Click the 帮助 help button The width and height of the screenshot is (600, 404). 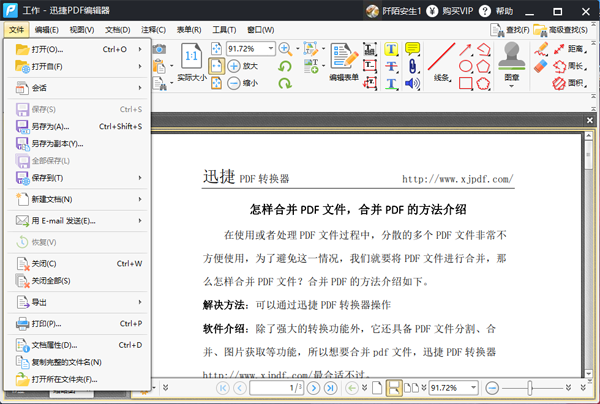click(x=496, y=11)
